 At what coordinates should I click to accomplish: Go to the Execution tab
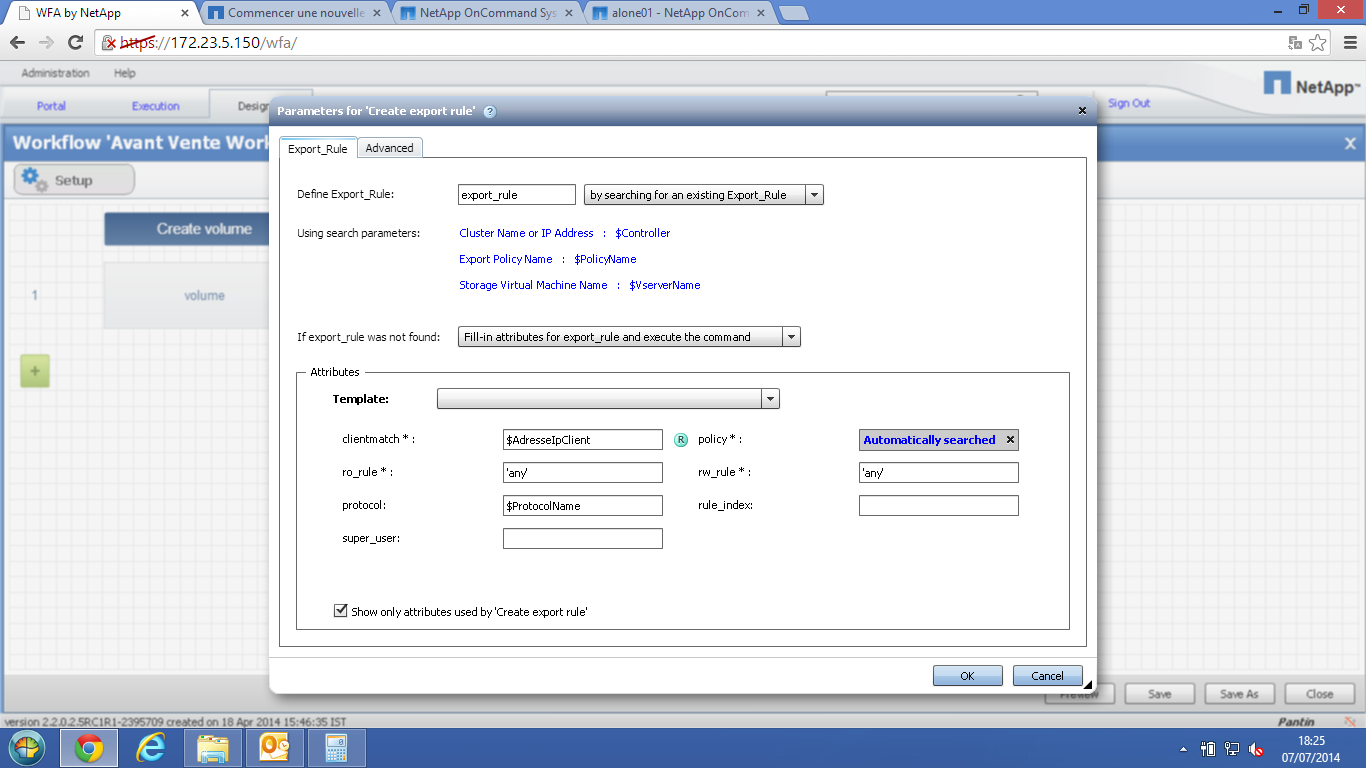point(156,105)
